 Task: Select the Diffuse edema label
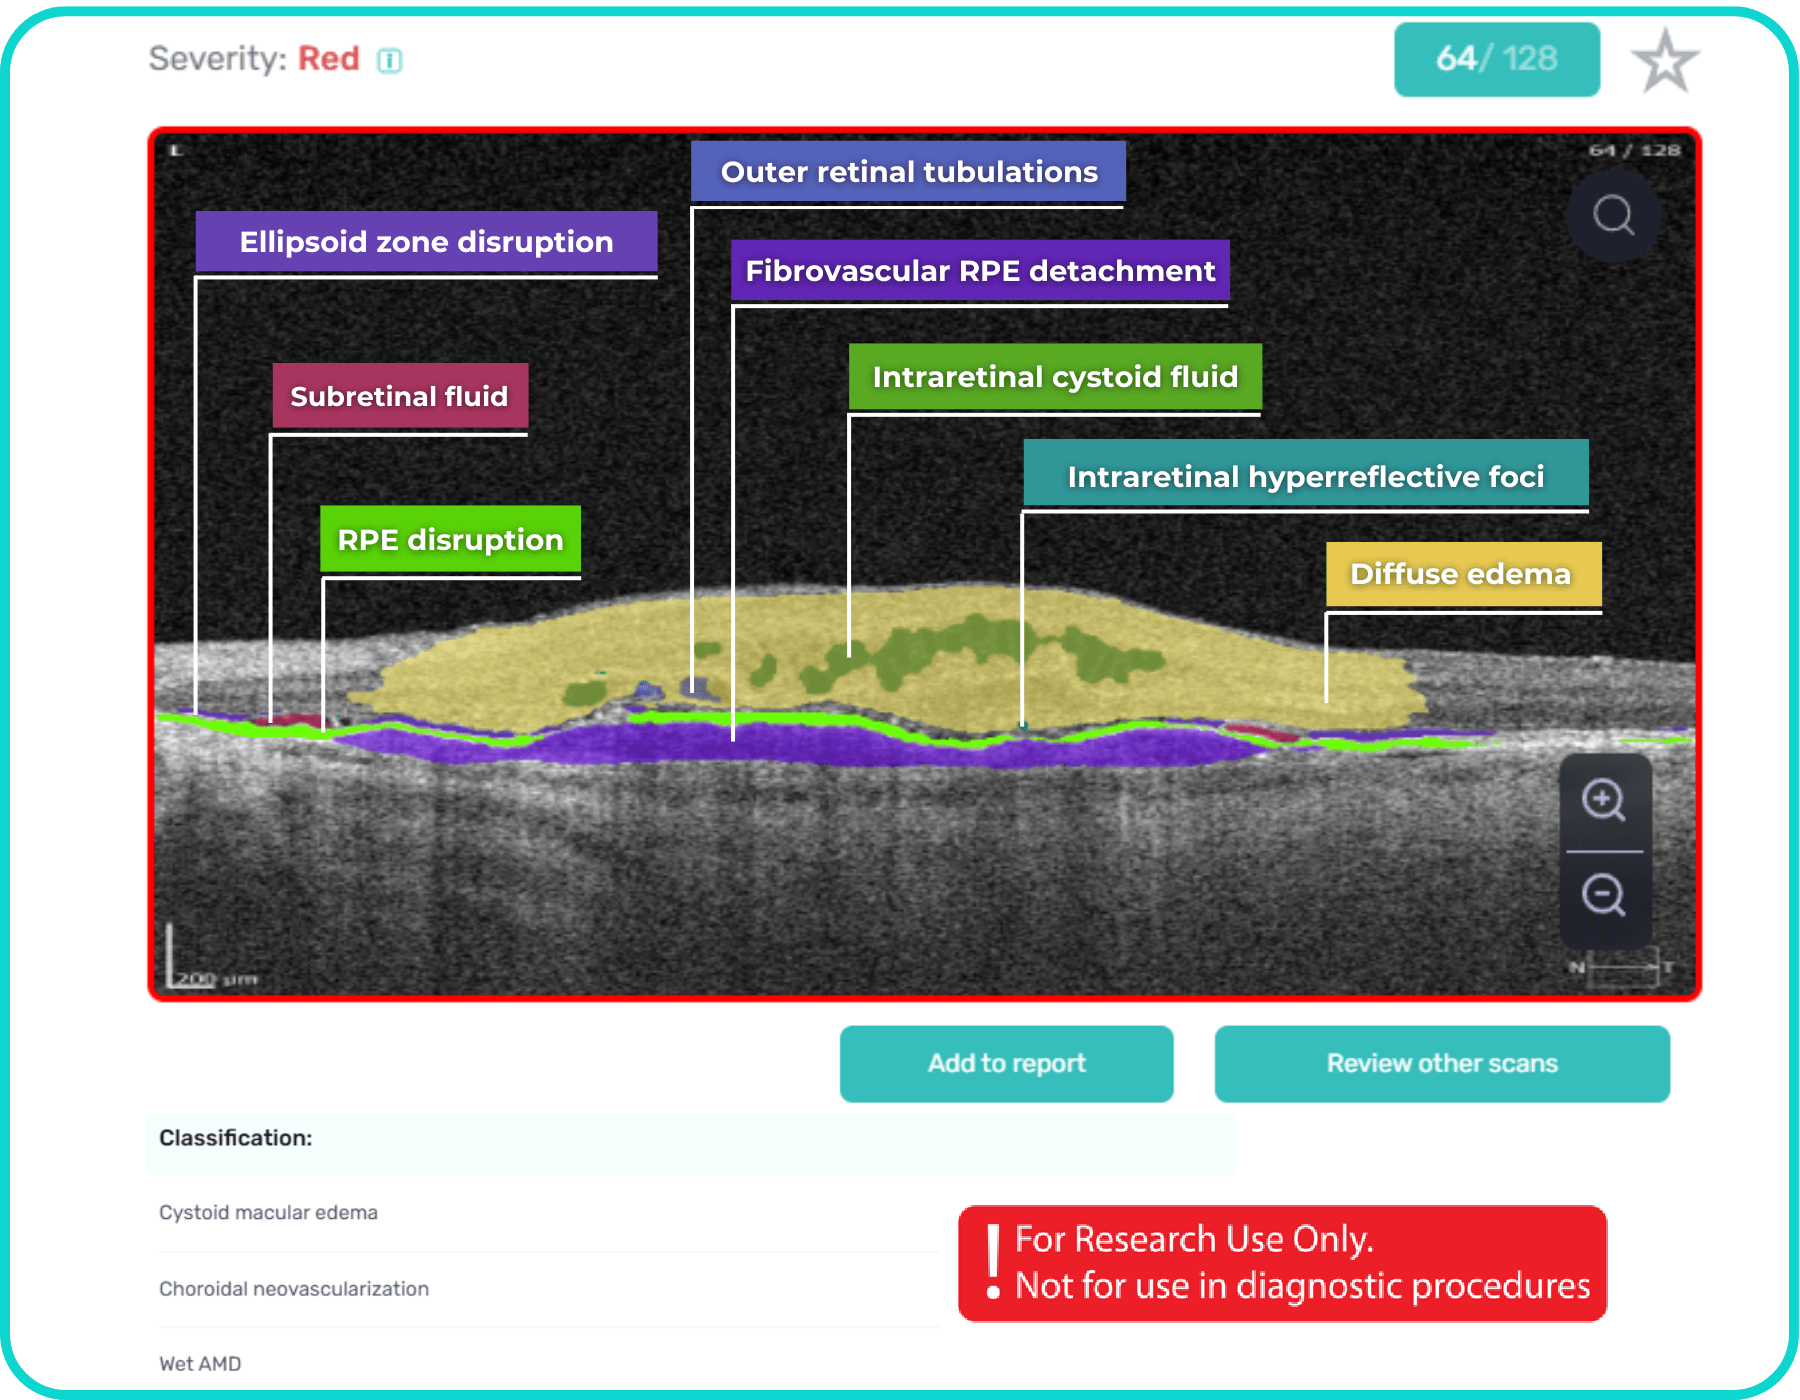click(x=1461, y=574)
